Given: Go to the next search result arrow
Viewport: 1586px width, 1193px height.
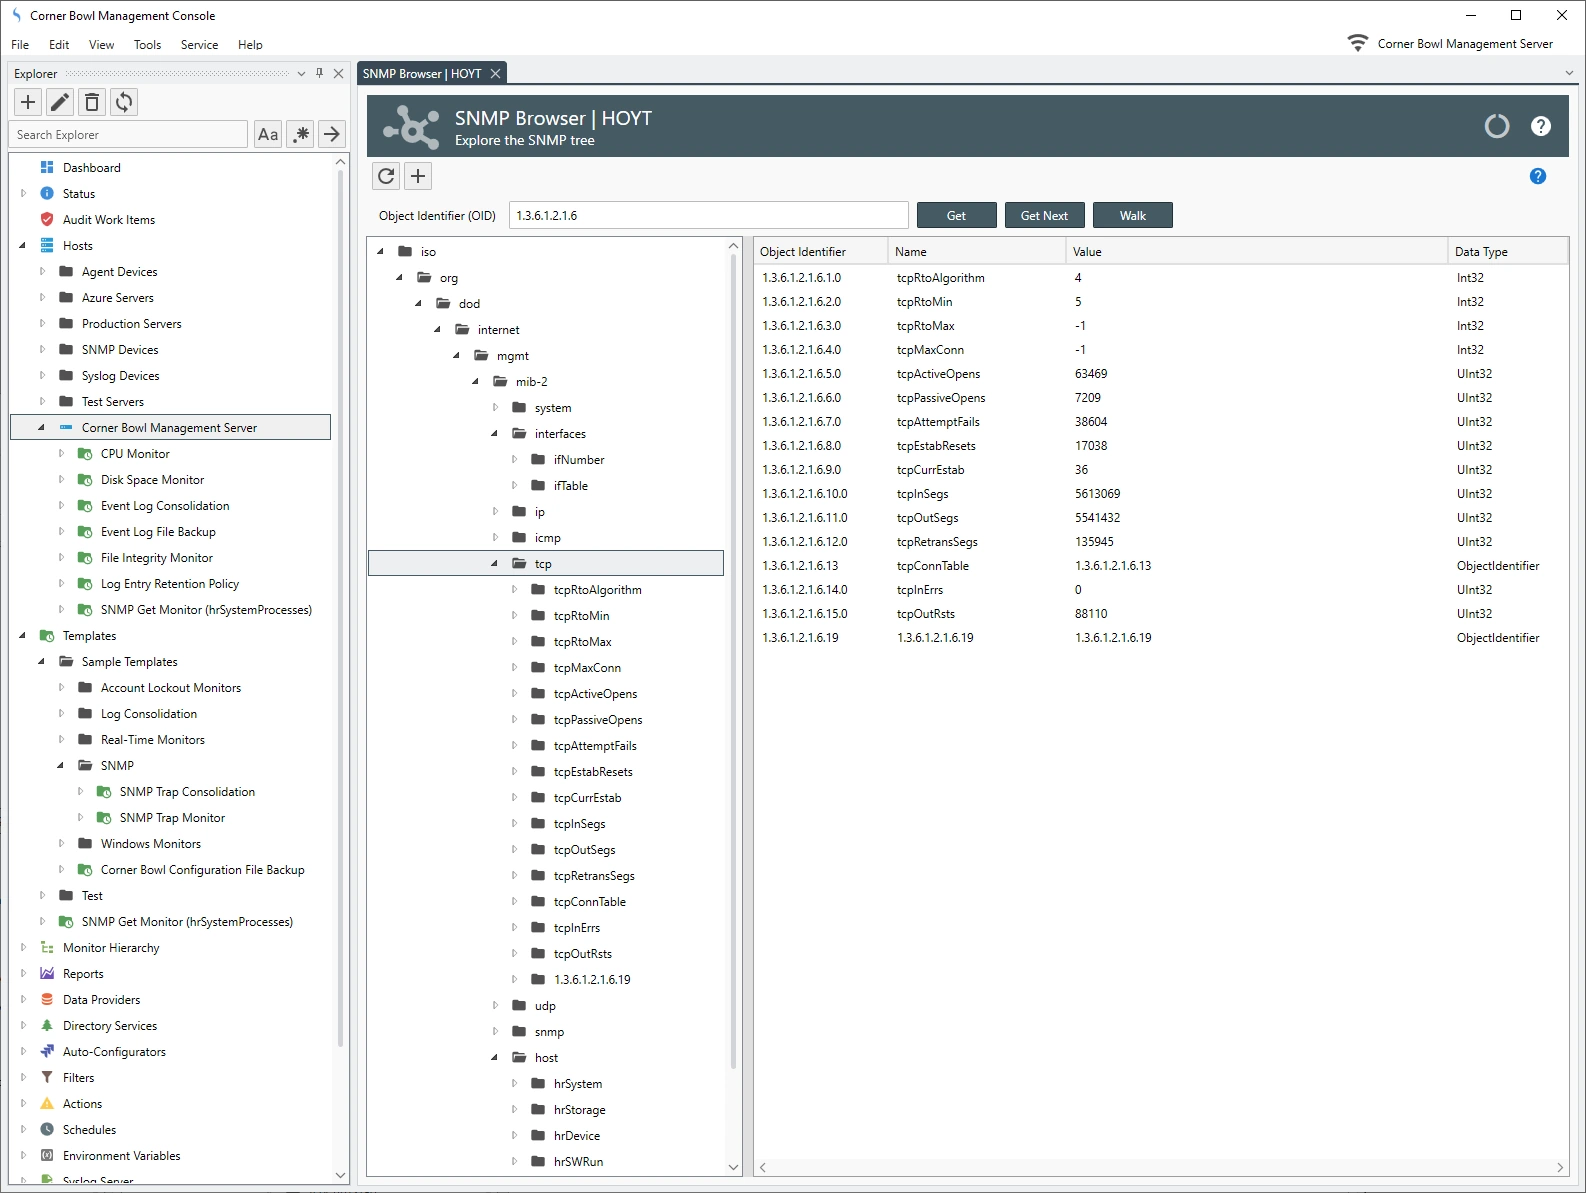Looking at the screenshot, I should [332, 134].
